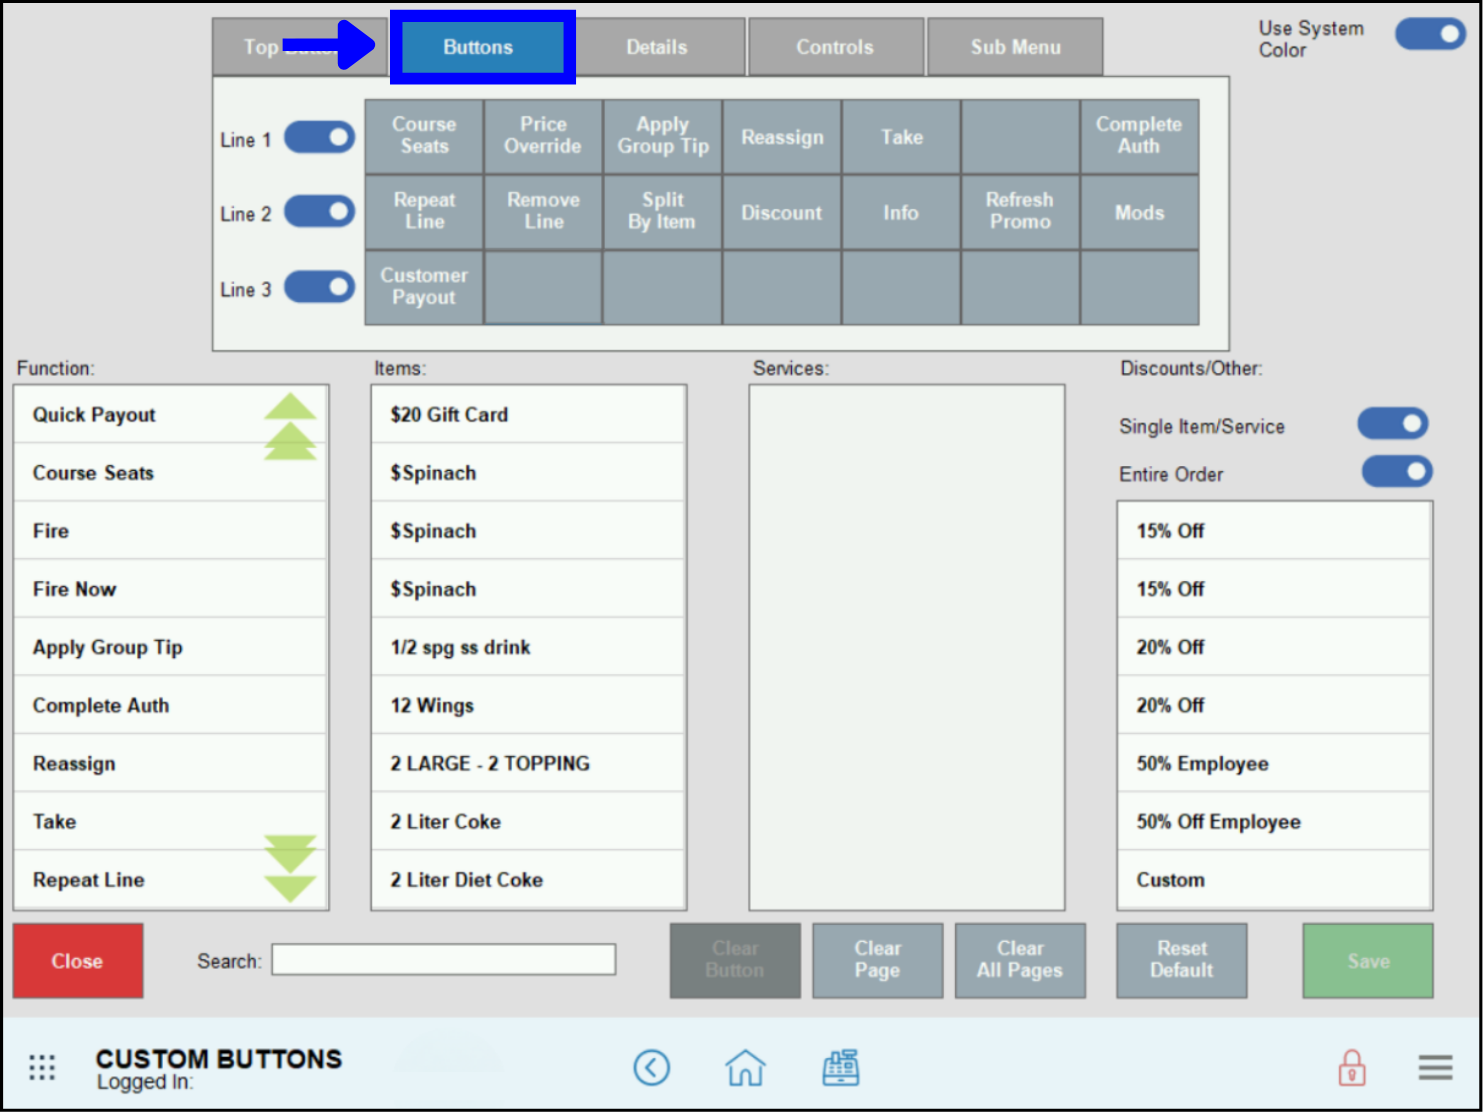The width and height of the screenshot is (1484, 1112).
Task: Toggle the Line 2 switch off
Action: pos(319,212)
